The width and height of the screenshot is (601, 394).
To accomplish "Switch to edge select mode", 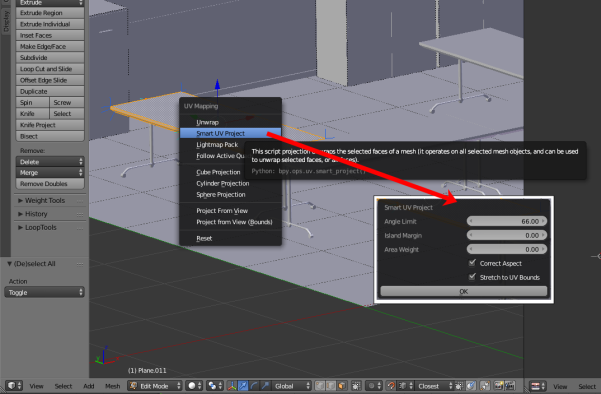I will point(331,386).
